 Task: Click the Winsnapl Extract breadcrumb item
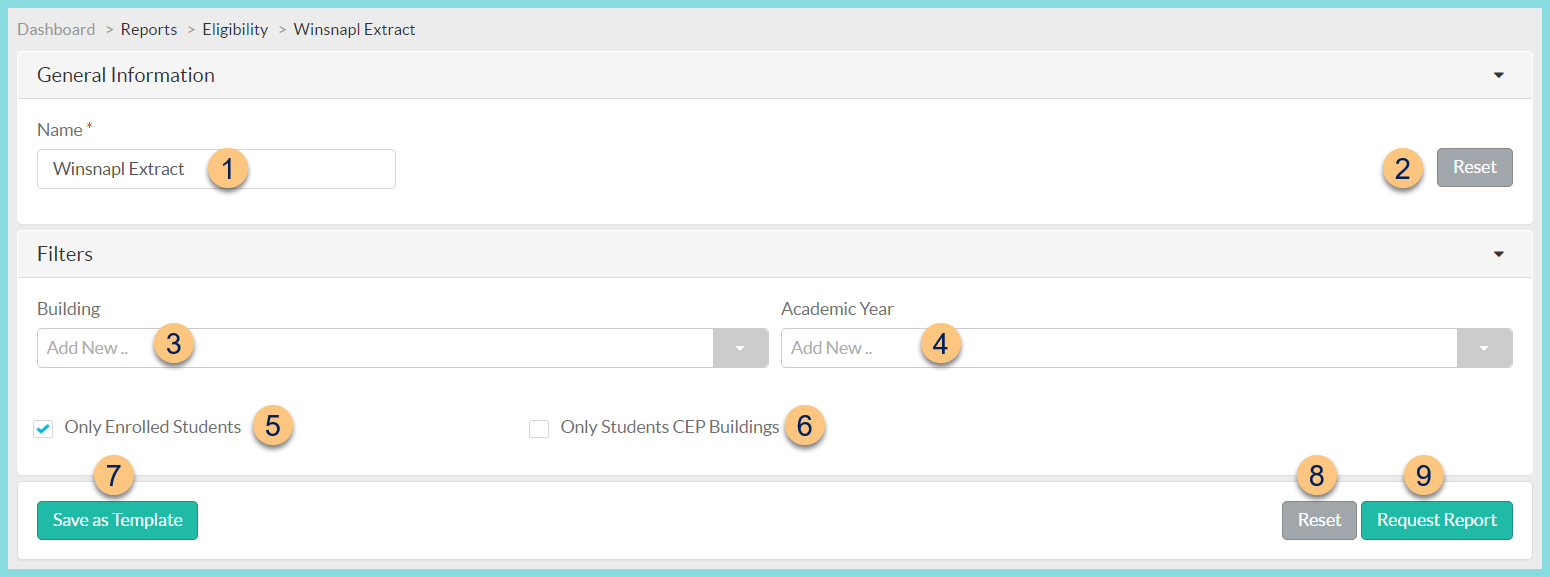(354, 29)
